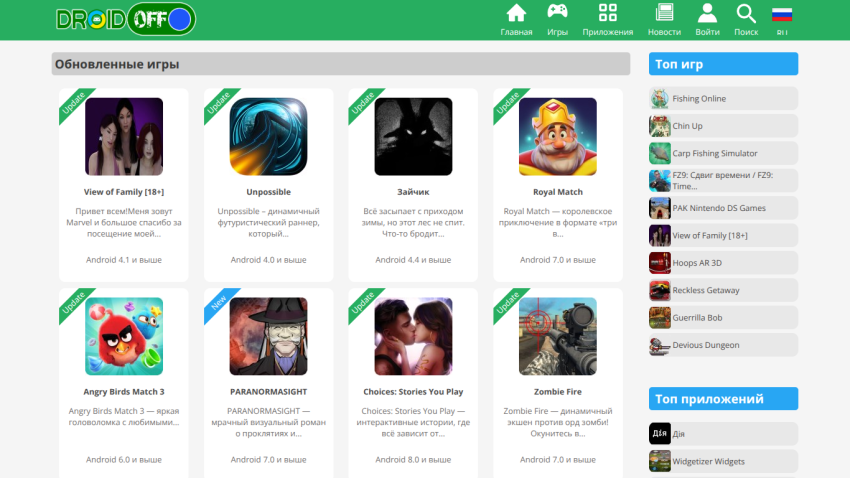Open Carp Fishing Simulator in top games
Viewport: 850px width, 478px height.
tap(723, 153)
